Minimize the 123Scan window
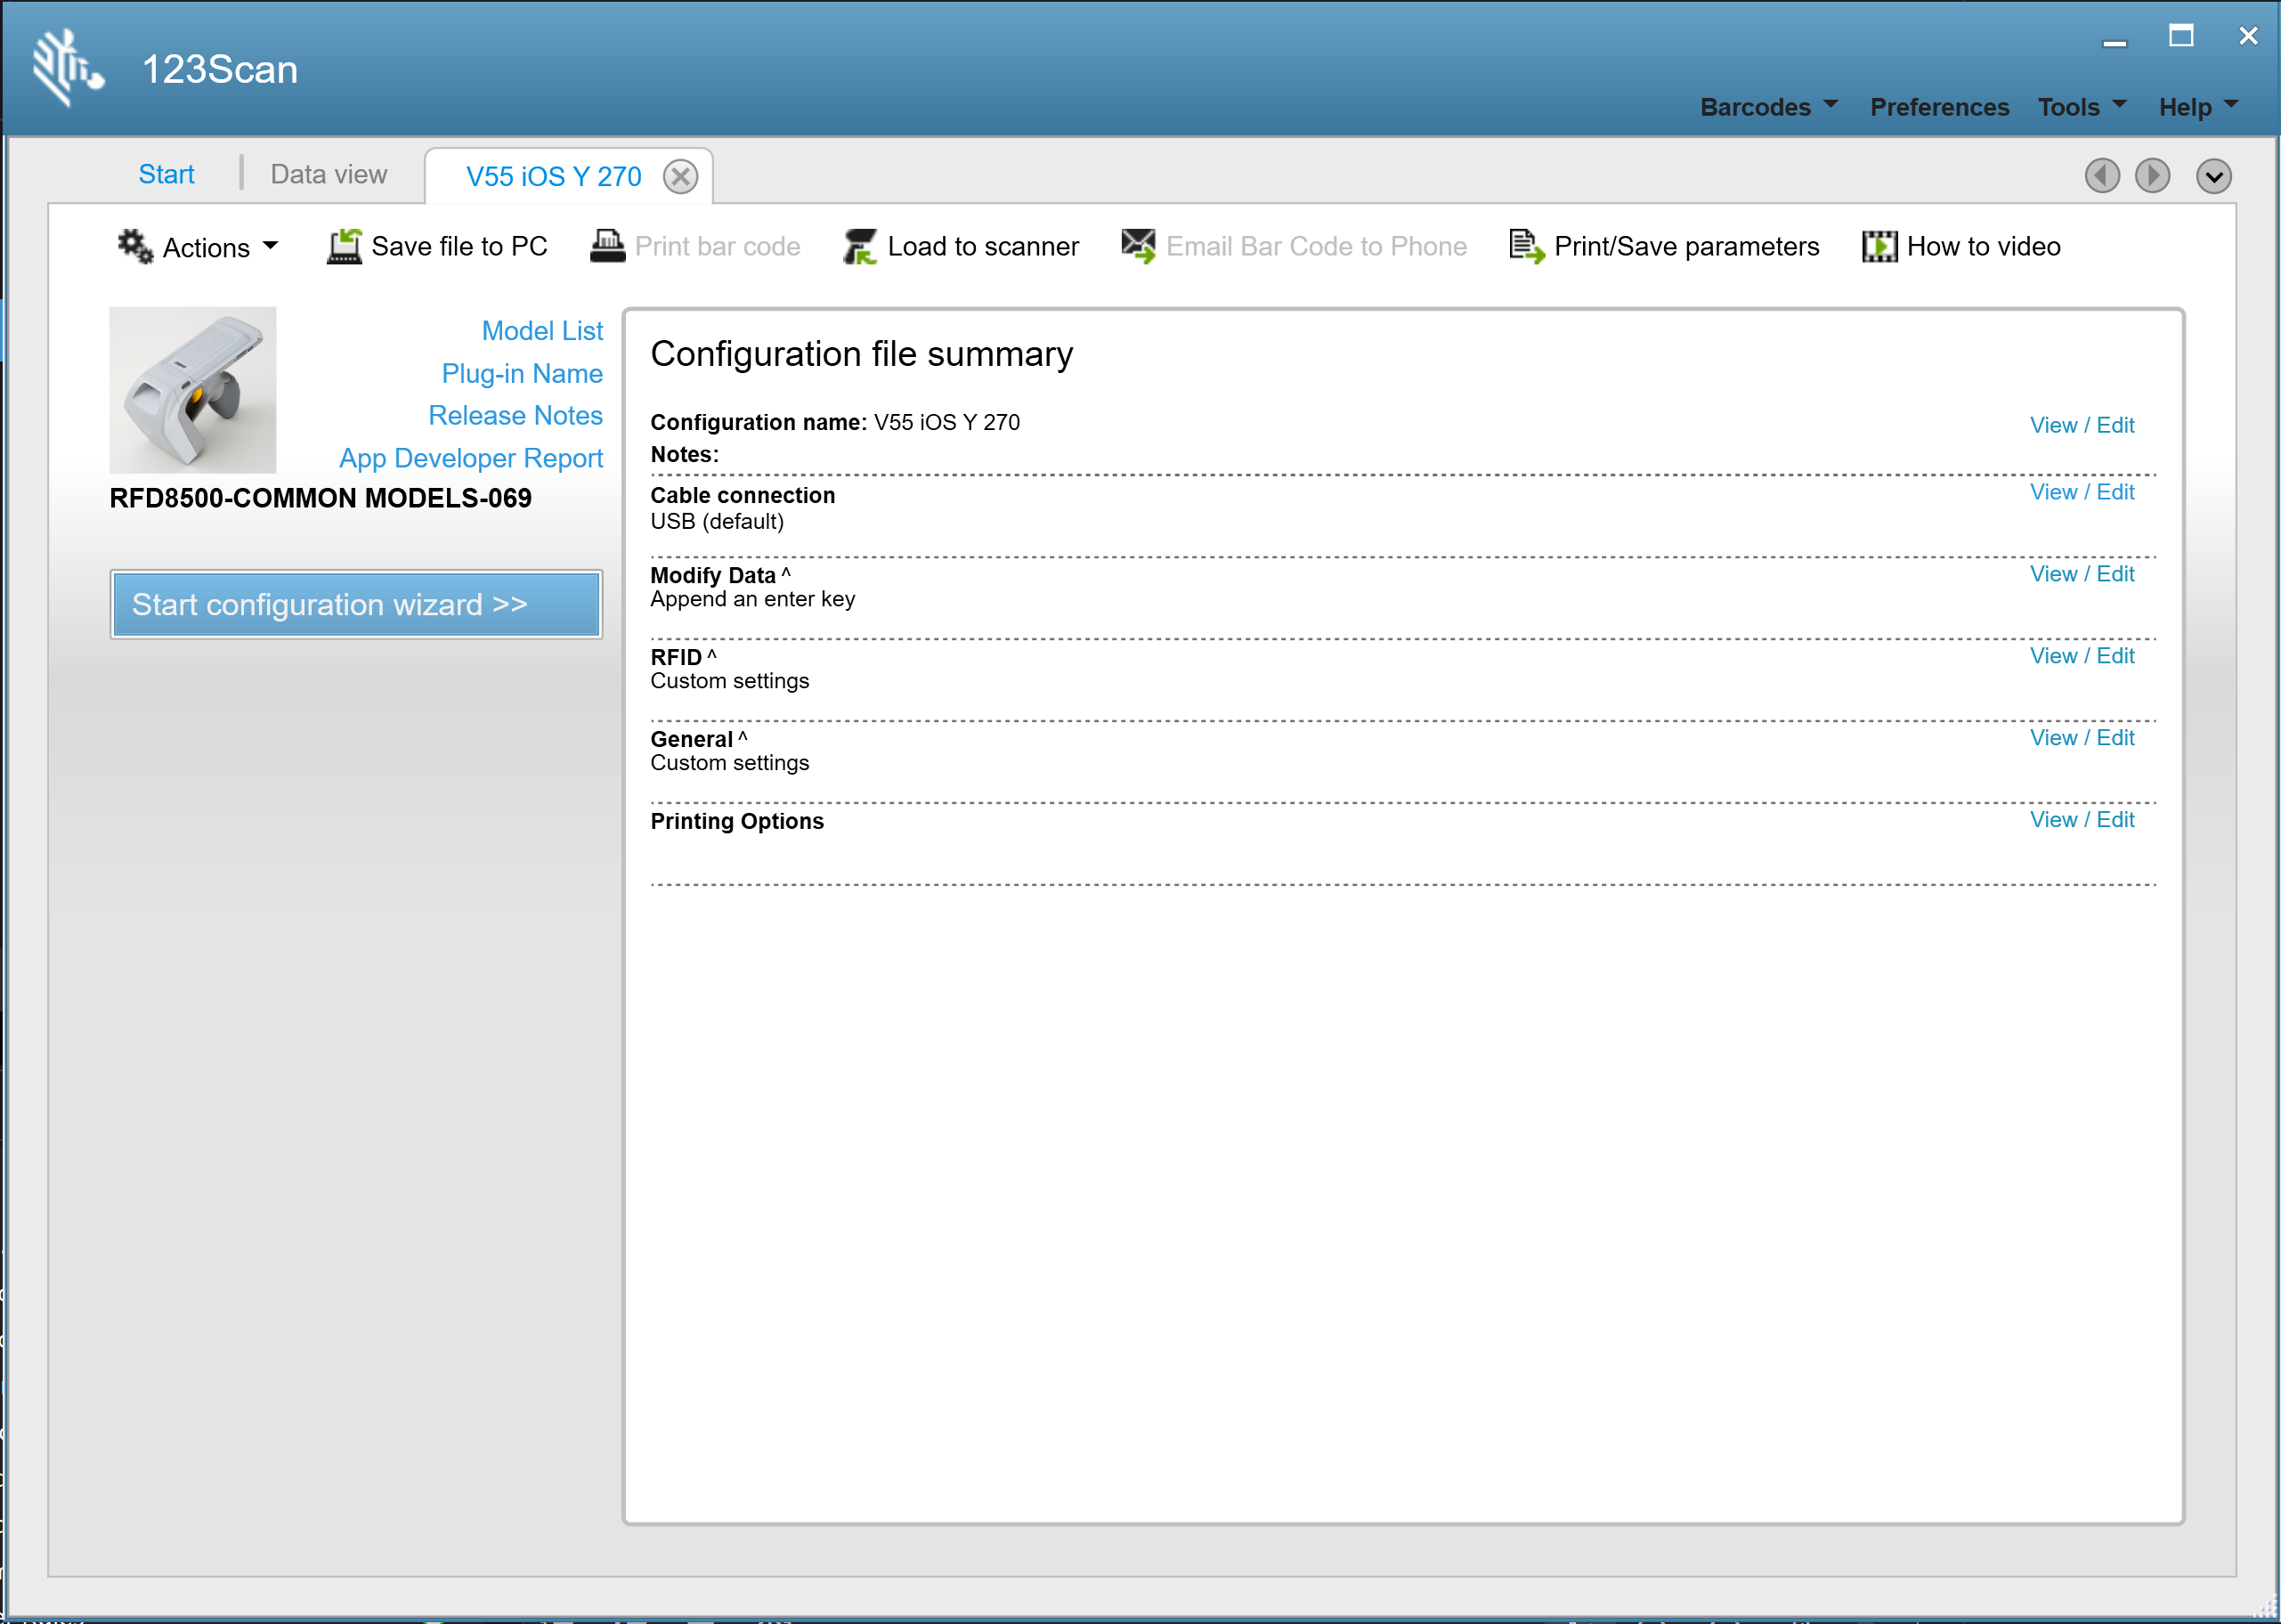Viewport: 2281px width, 1624px height. [x=2114, y=42]
